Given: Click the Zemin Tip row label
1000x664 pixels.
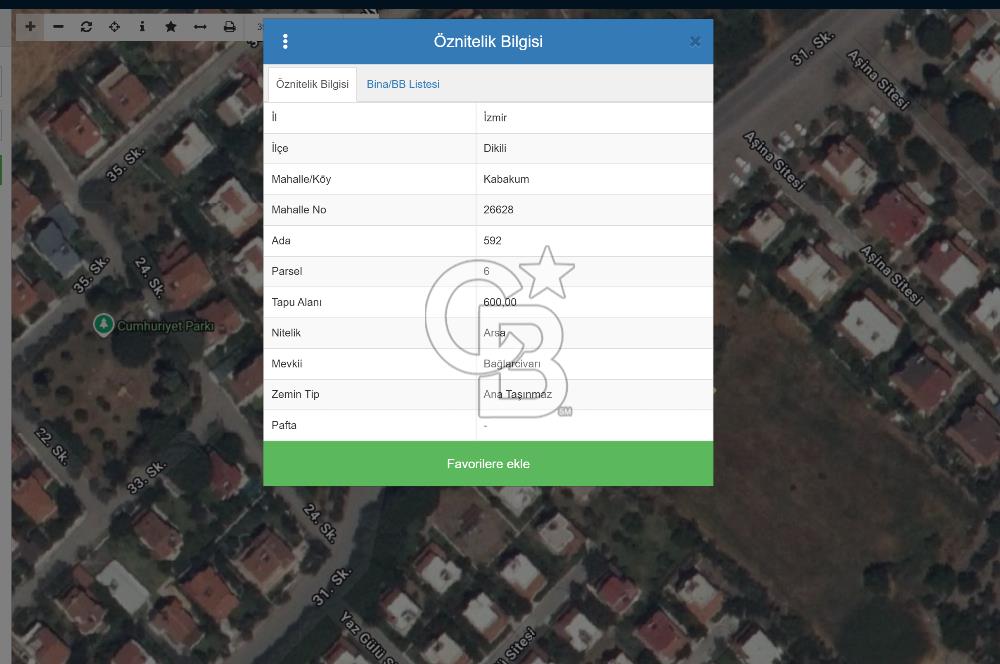Looking at the screenshot, I should [295, 394].
